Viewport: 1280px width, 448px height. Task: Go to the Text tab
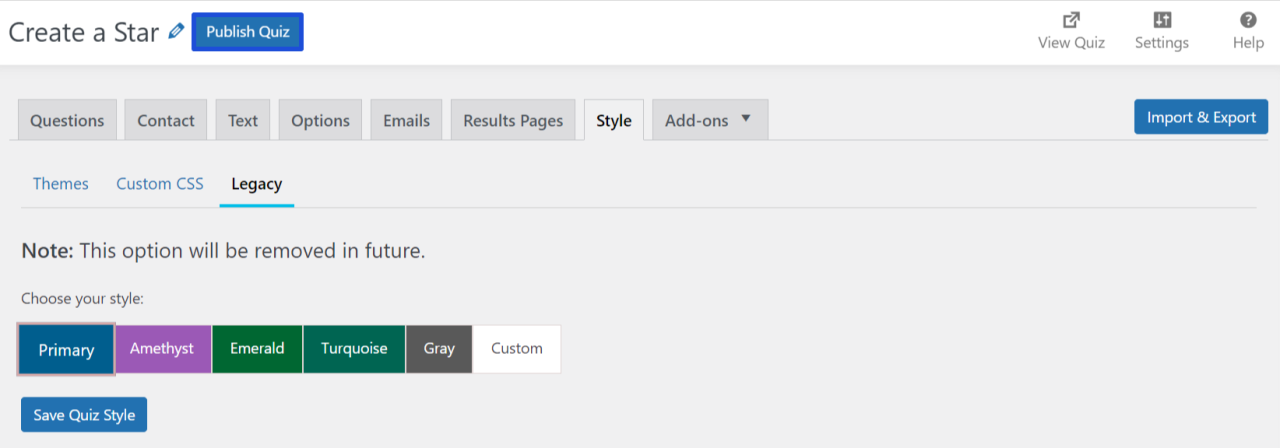[x=243, y=120]
